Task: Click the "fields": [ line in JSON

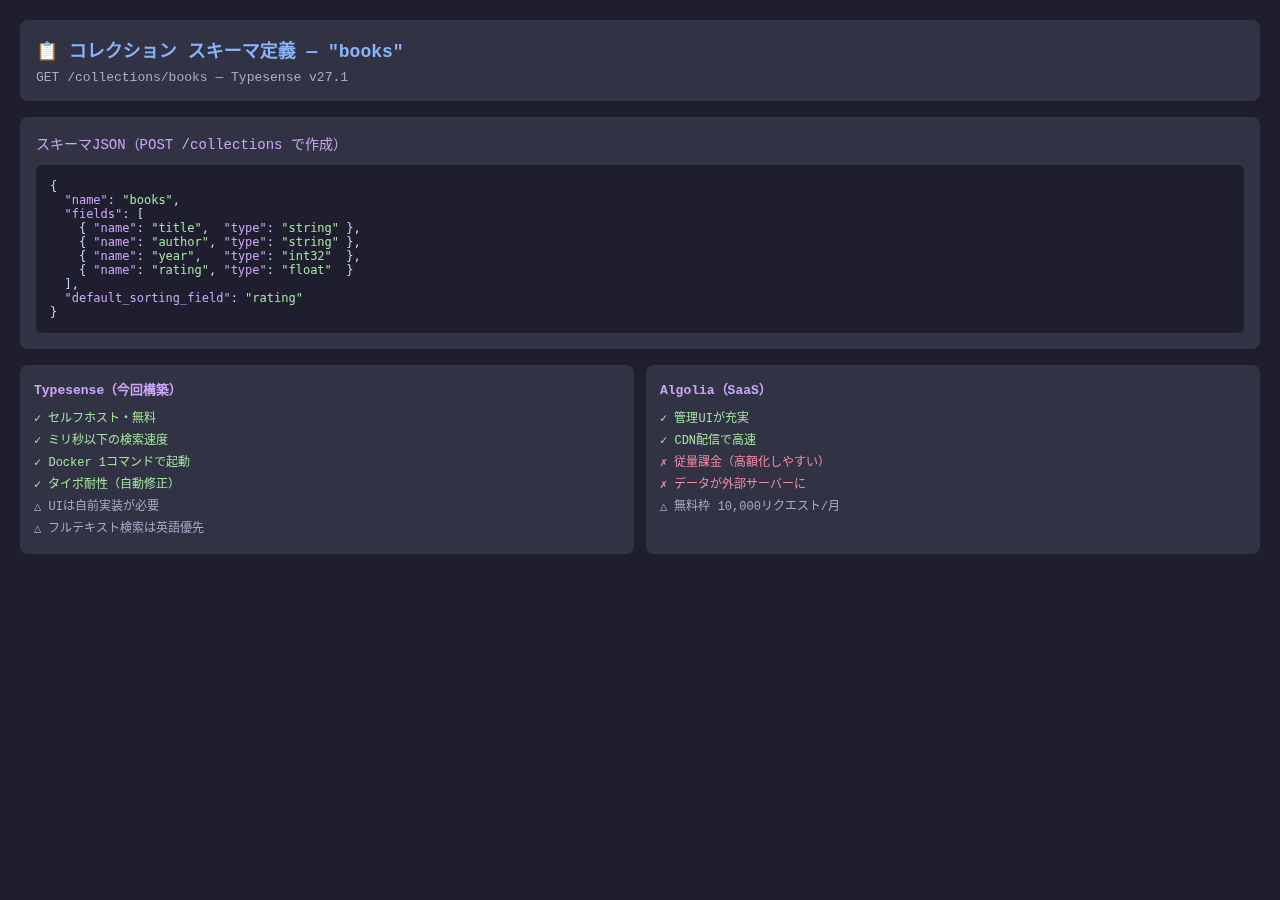Action: [104, 214]
